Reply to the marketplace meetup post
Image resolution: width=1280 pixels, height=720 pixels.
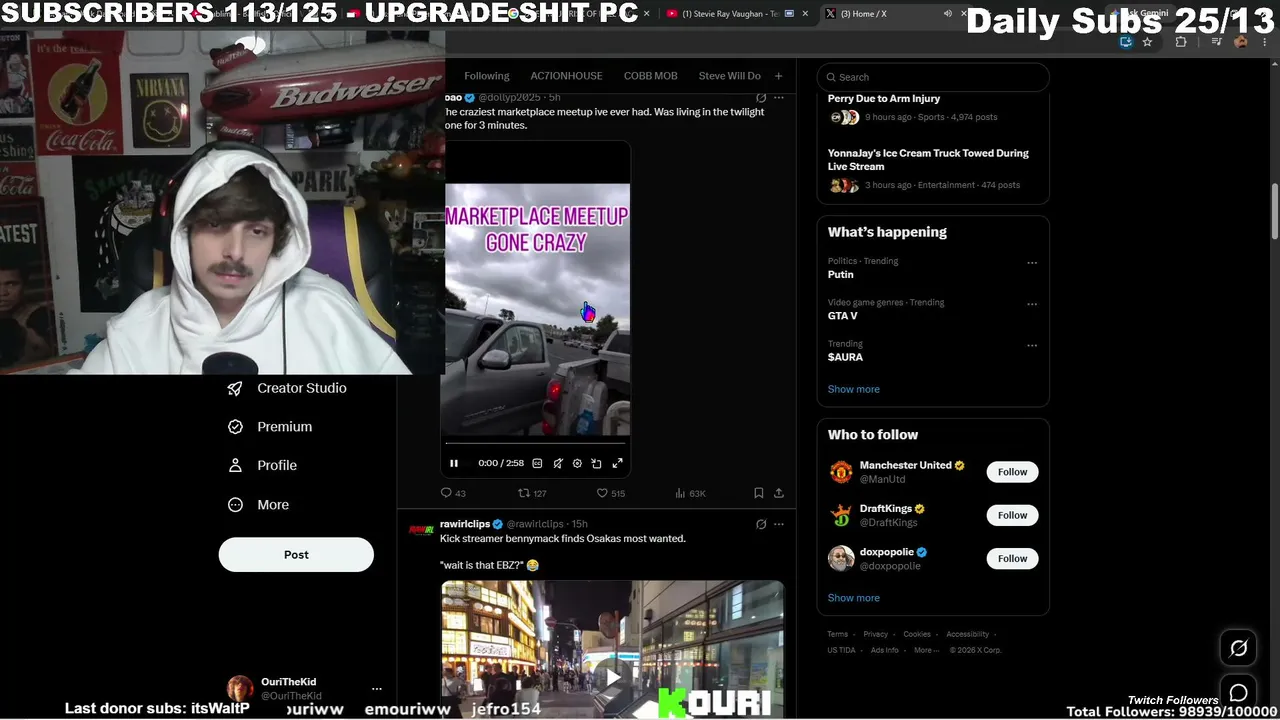point(453,493)
